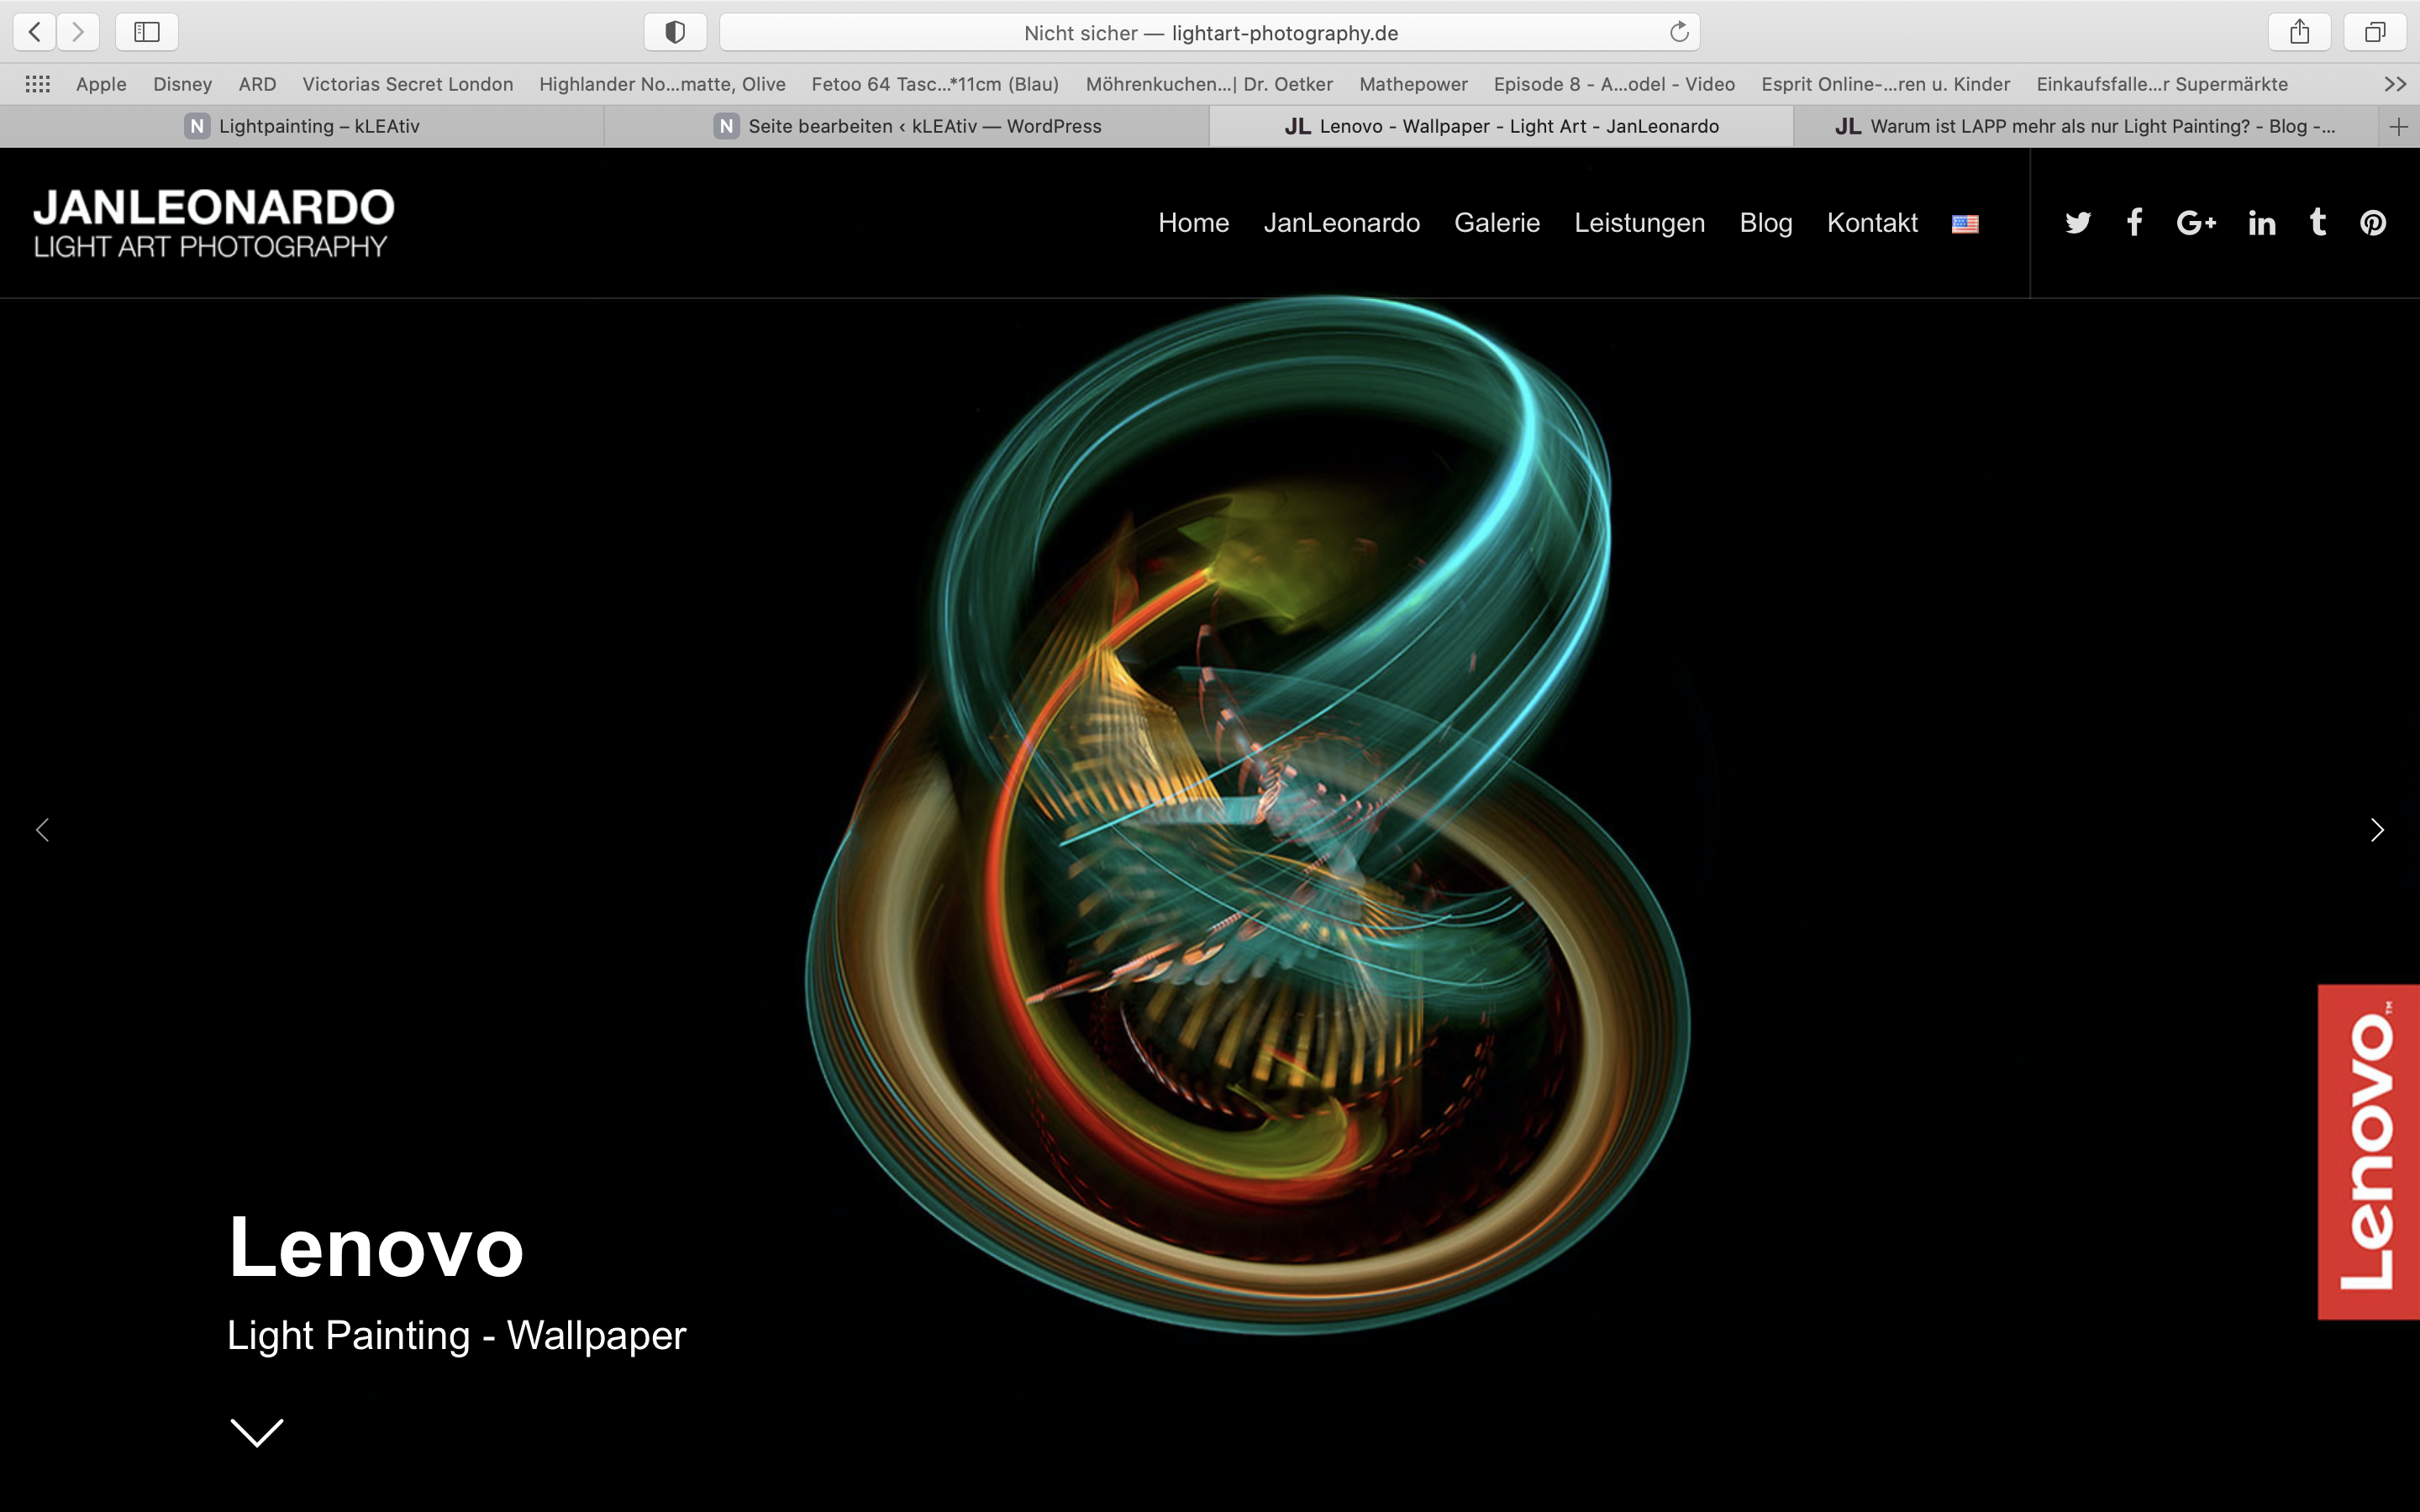2420x1512 pixels.
Task: Expand hidden bookmarks with double chevron
Action: pos(2394,84)
